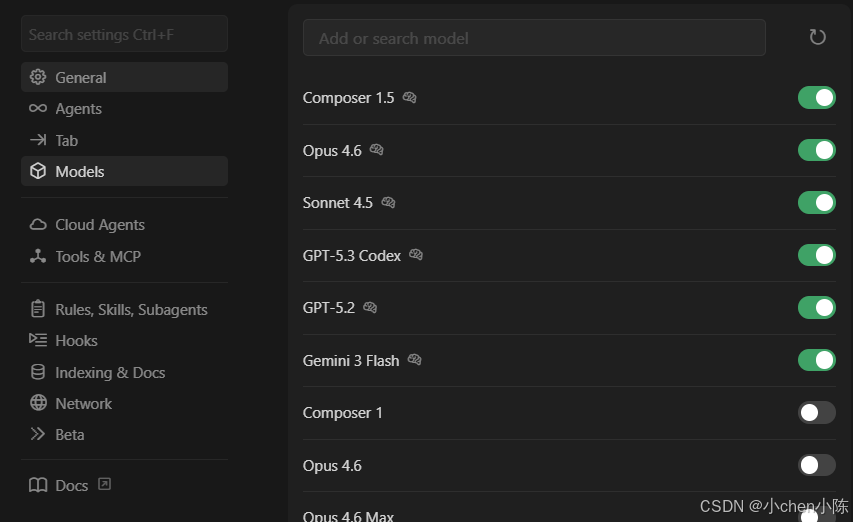This screenshot has height=522, width=853.
Task: Click the Composer 1.5 model name
Action: click(x=348, y=98)
